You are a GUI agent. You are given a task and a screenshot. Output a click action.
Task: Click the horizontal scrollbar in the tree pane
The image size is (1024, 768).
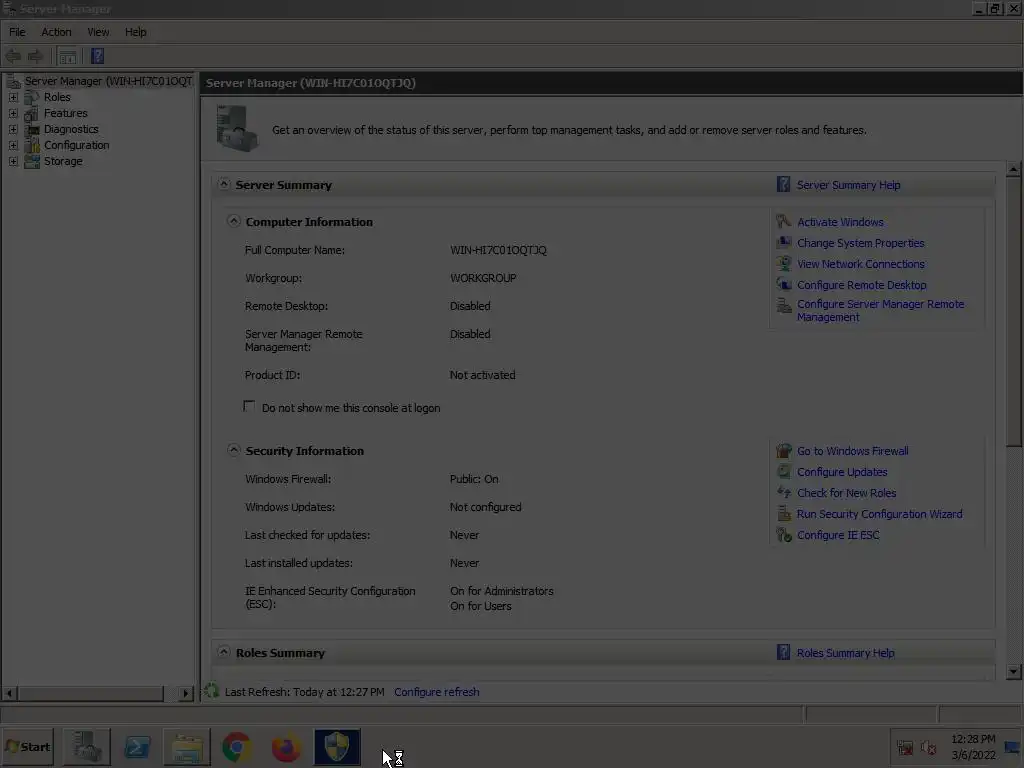point(90,693)
